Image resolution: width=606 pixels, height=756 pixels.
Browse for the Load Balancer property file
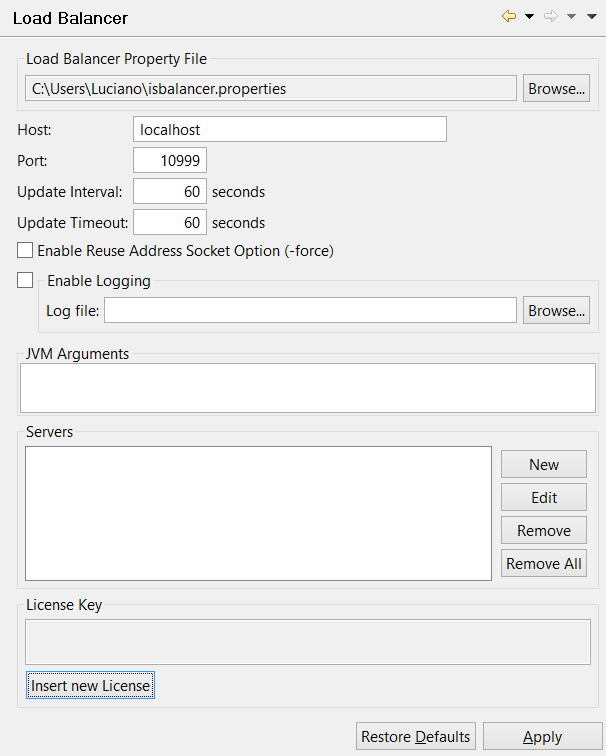pyautogui.click(x=556, y=89)
